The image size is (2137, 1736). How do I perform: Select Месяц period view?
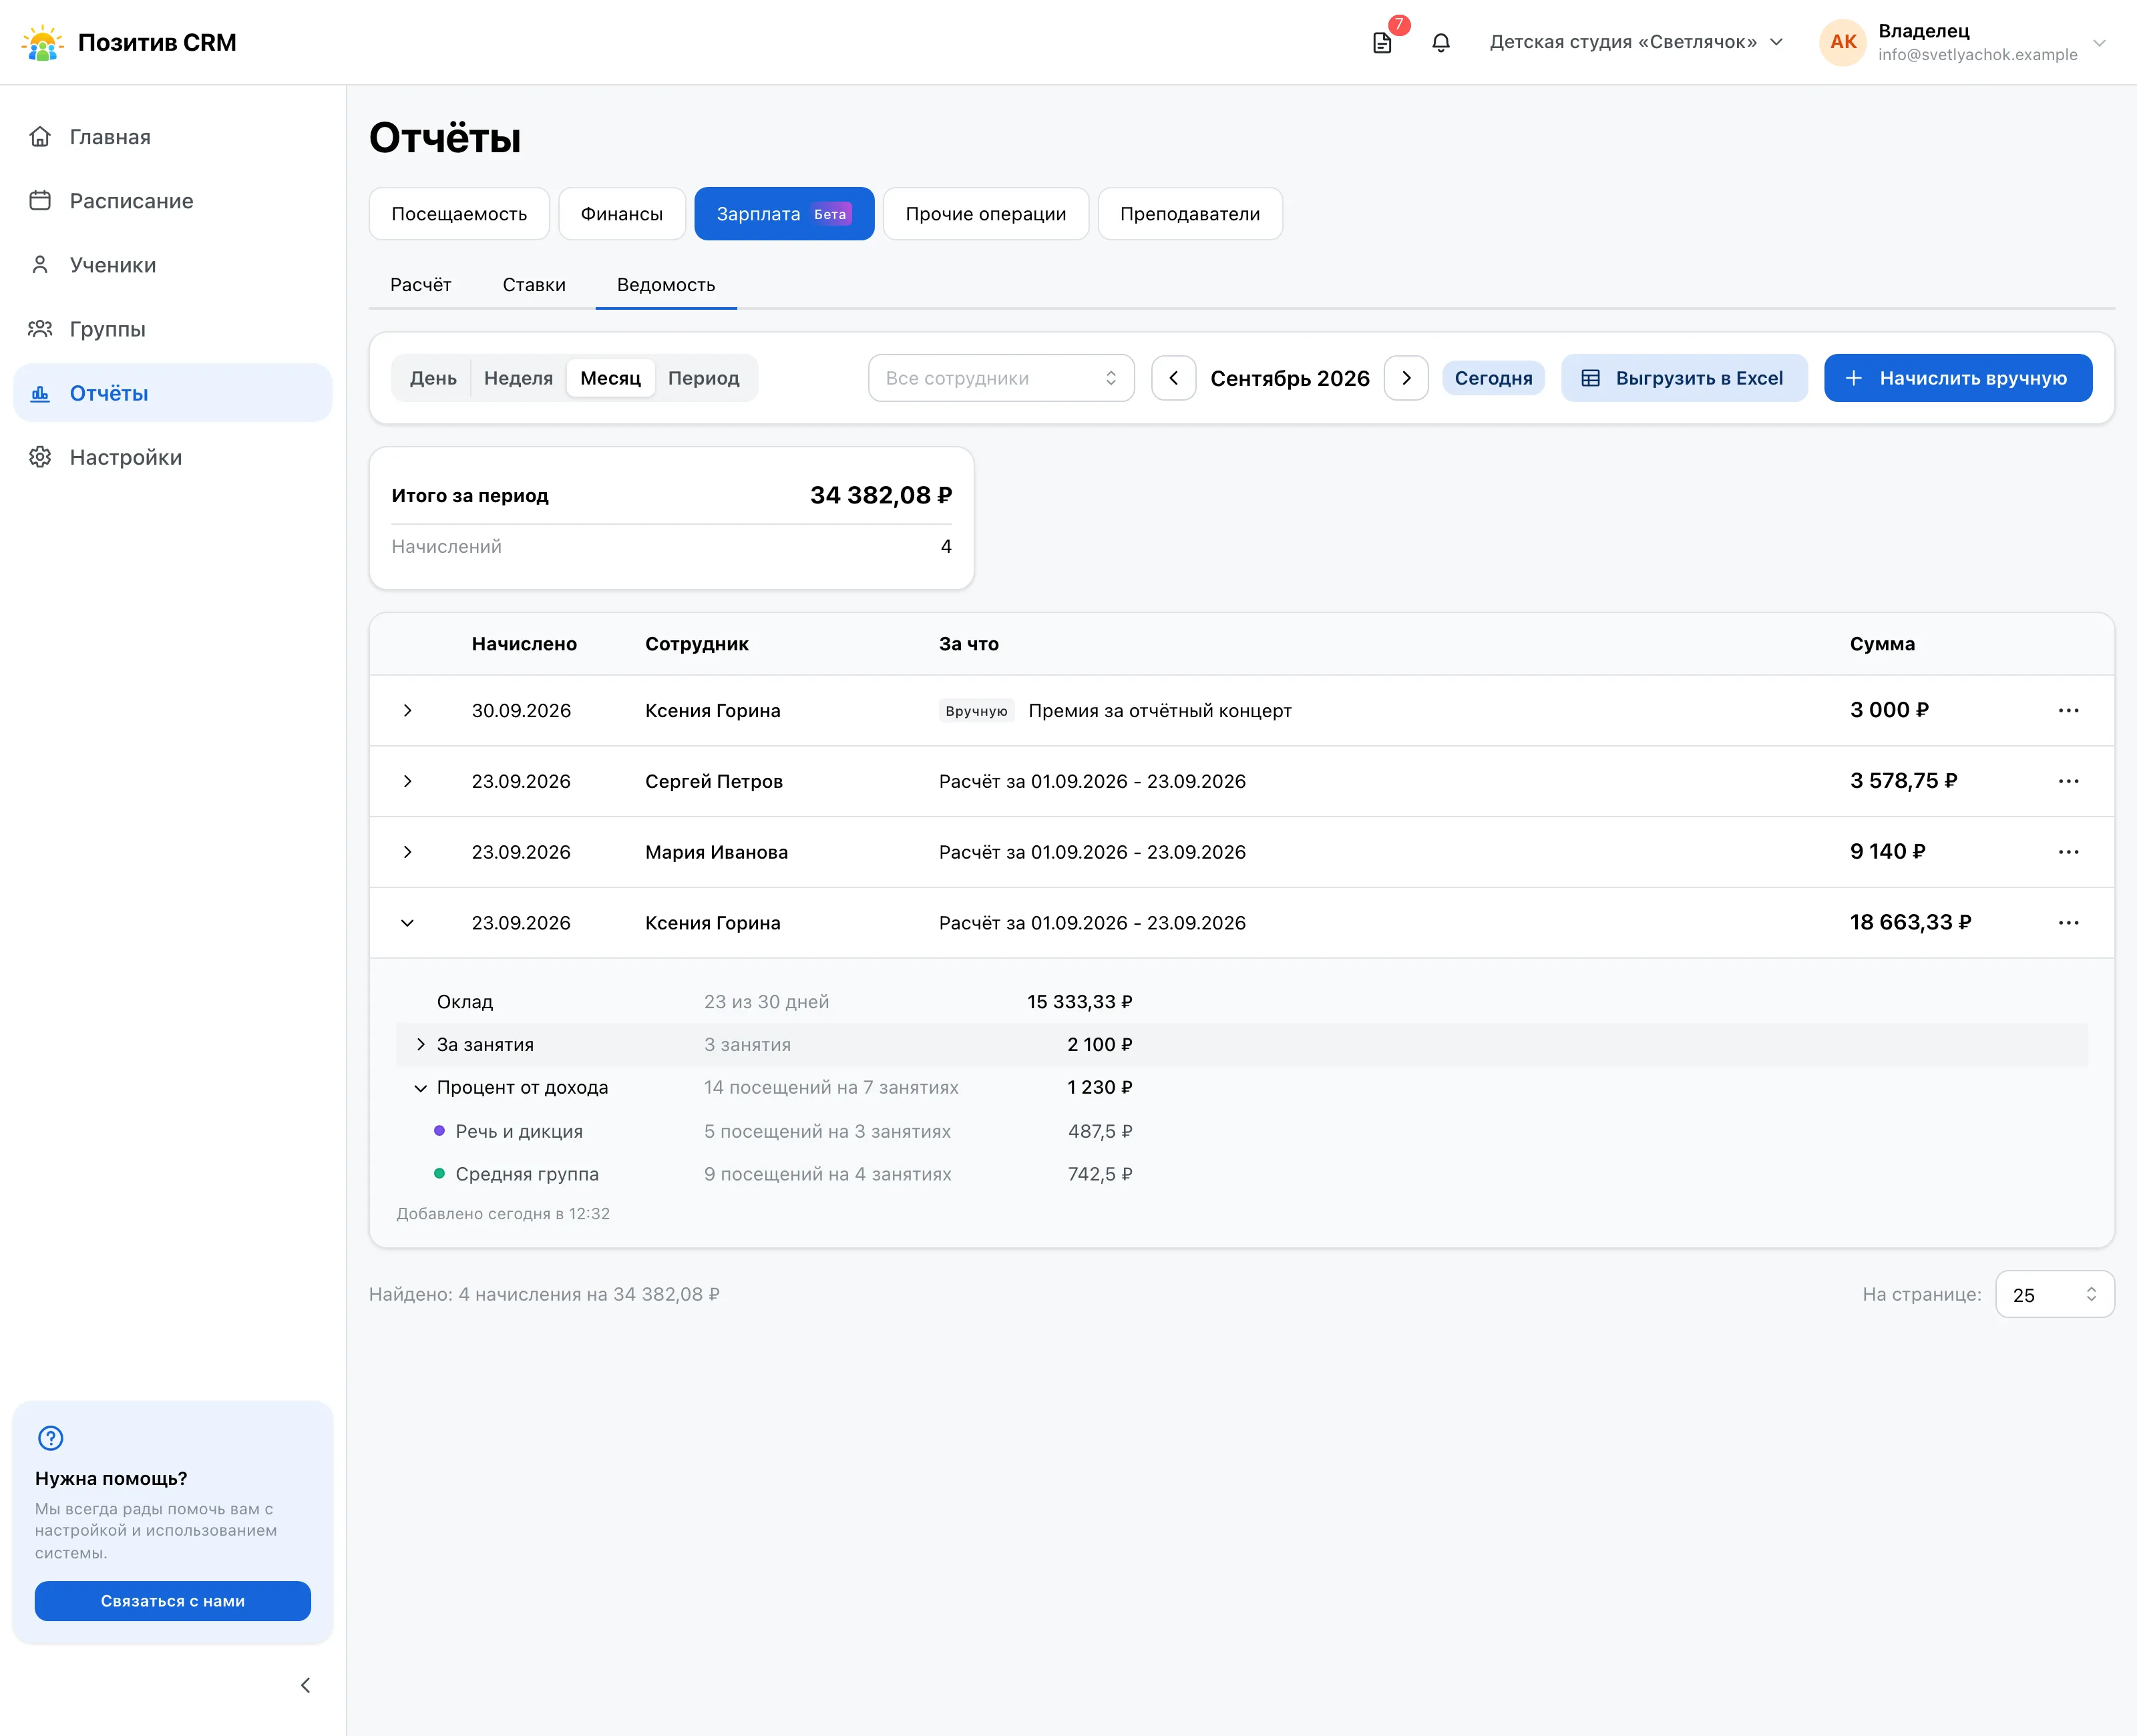pyautogui.click(x=610, y=378)
